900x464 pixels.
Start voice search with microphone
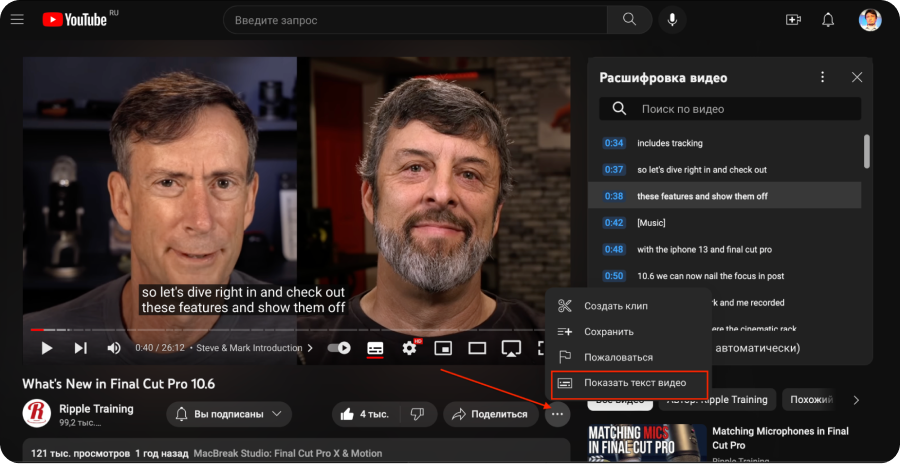672,20
